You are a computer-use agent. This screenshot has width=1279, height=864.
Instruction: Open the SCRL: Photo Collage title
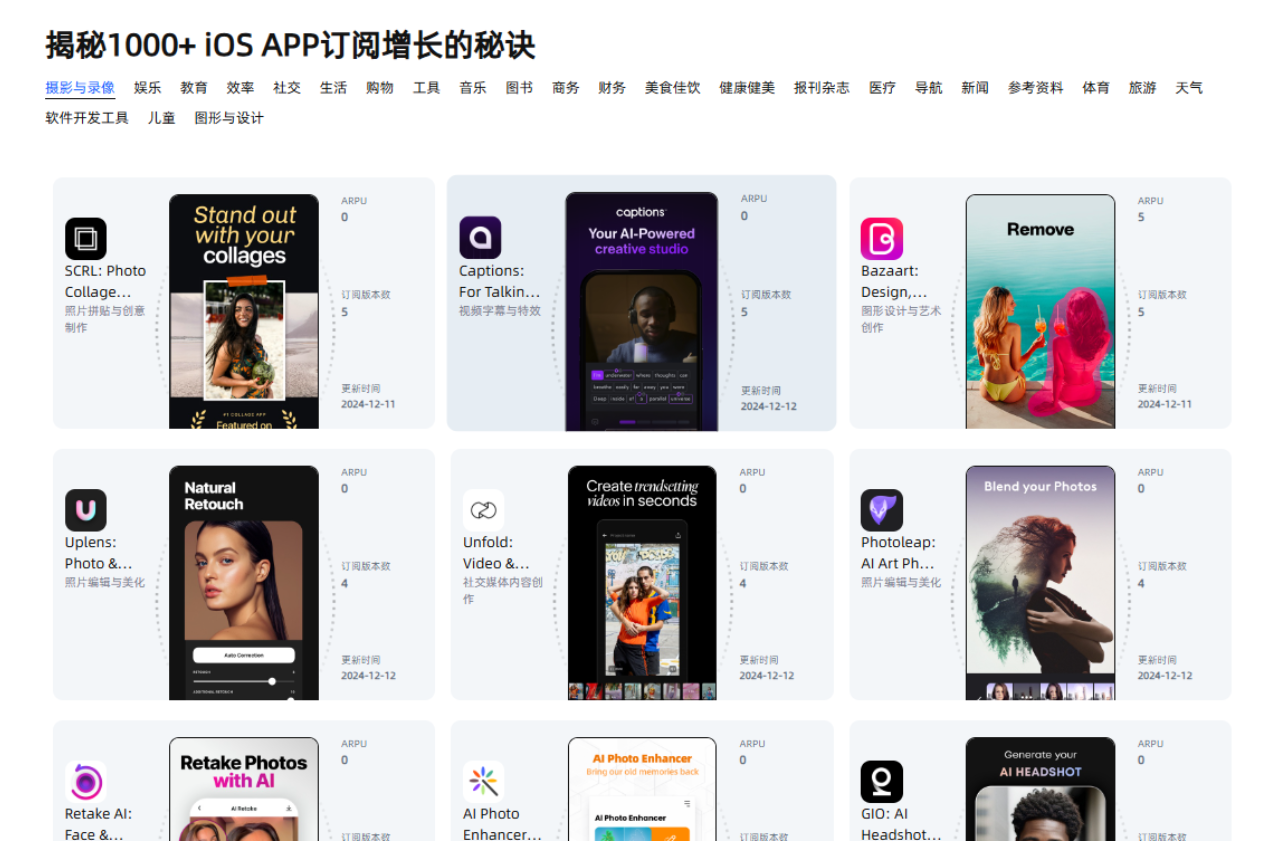pos(105,281)
